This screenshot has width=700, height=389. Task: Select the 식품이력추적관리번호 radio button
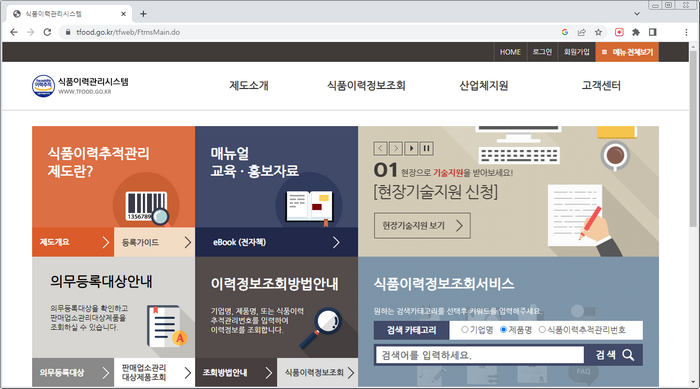click(x=542, y=330)
